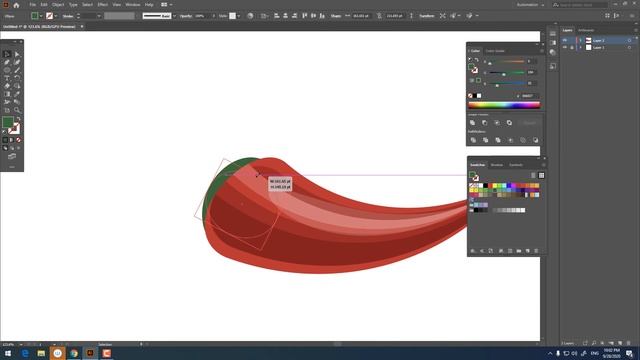Open the Type menu
The width and height of the screenshot is (640, 360).
click(x=73, y=5)
